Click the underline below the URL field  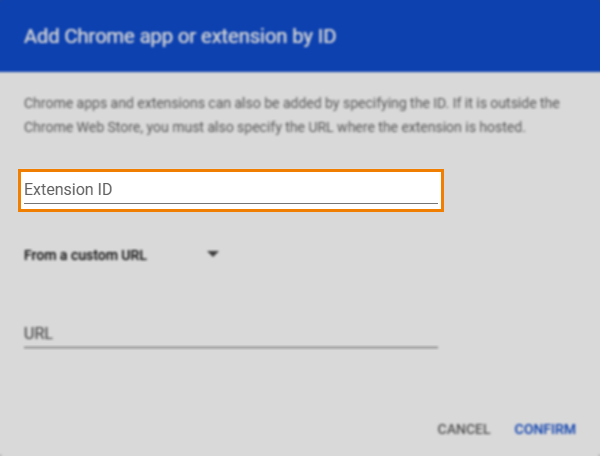point(230,347)
